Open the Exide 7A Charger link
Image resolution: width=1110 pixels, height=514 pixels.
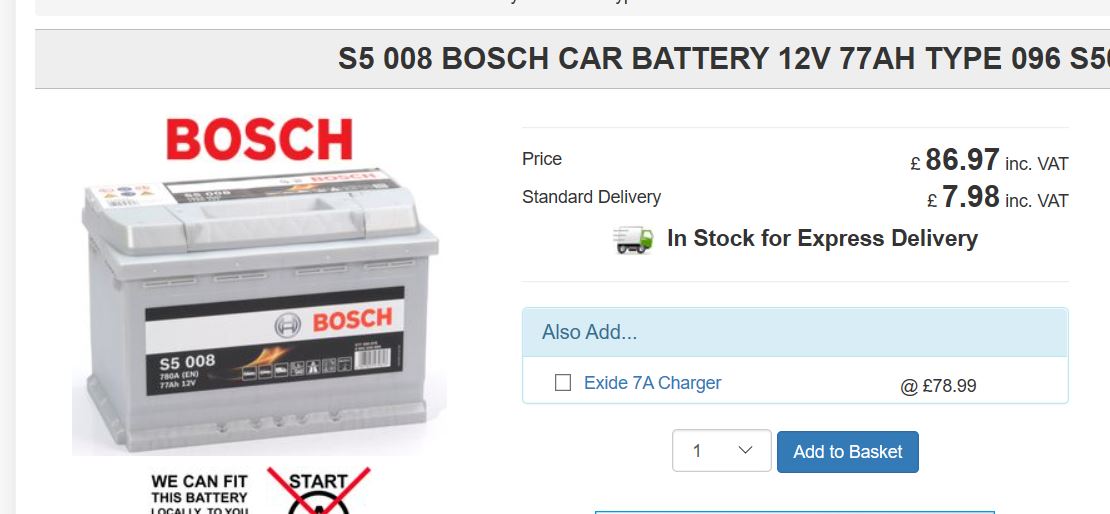coord(652,383)
